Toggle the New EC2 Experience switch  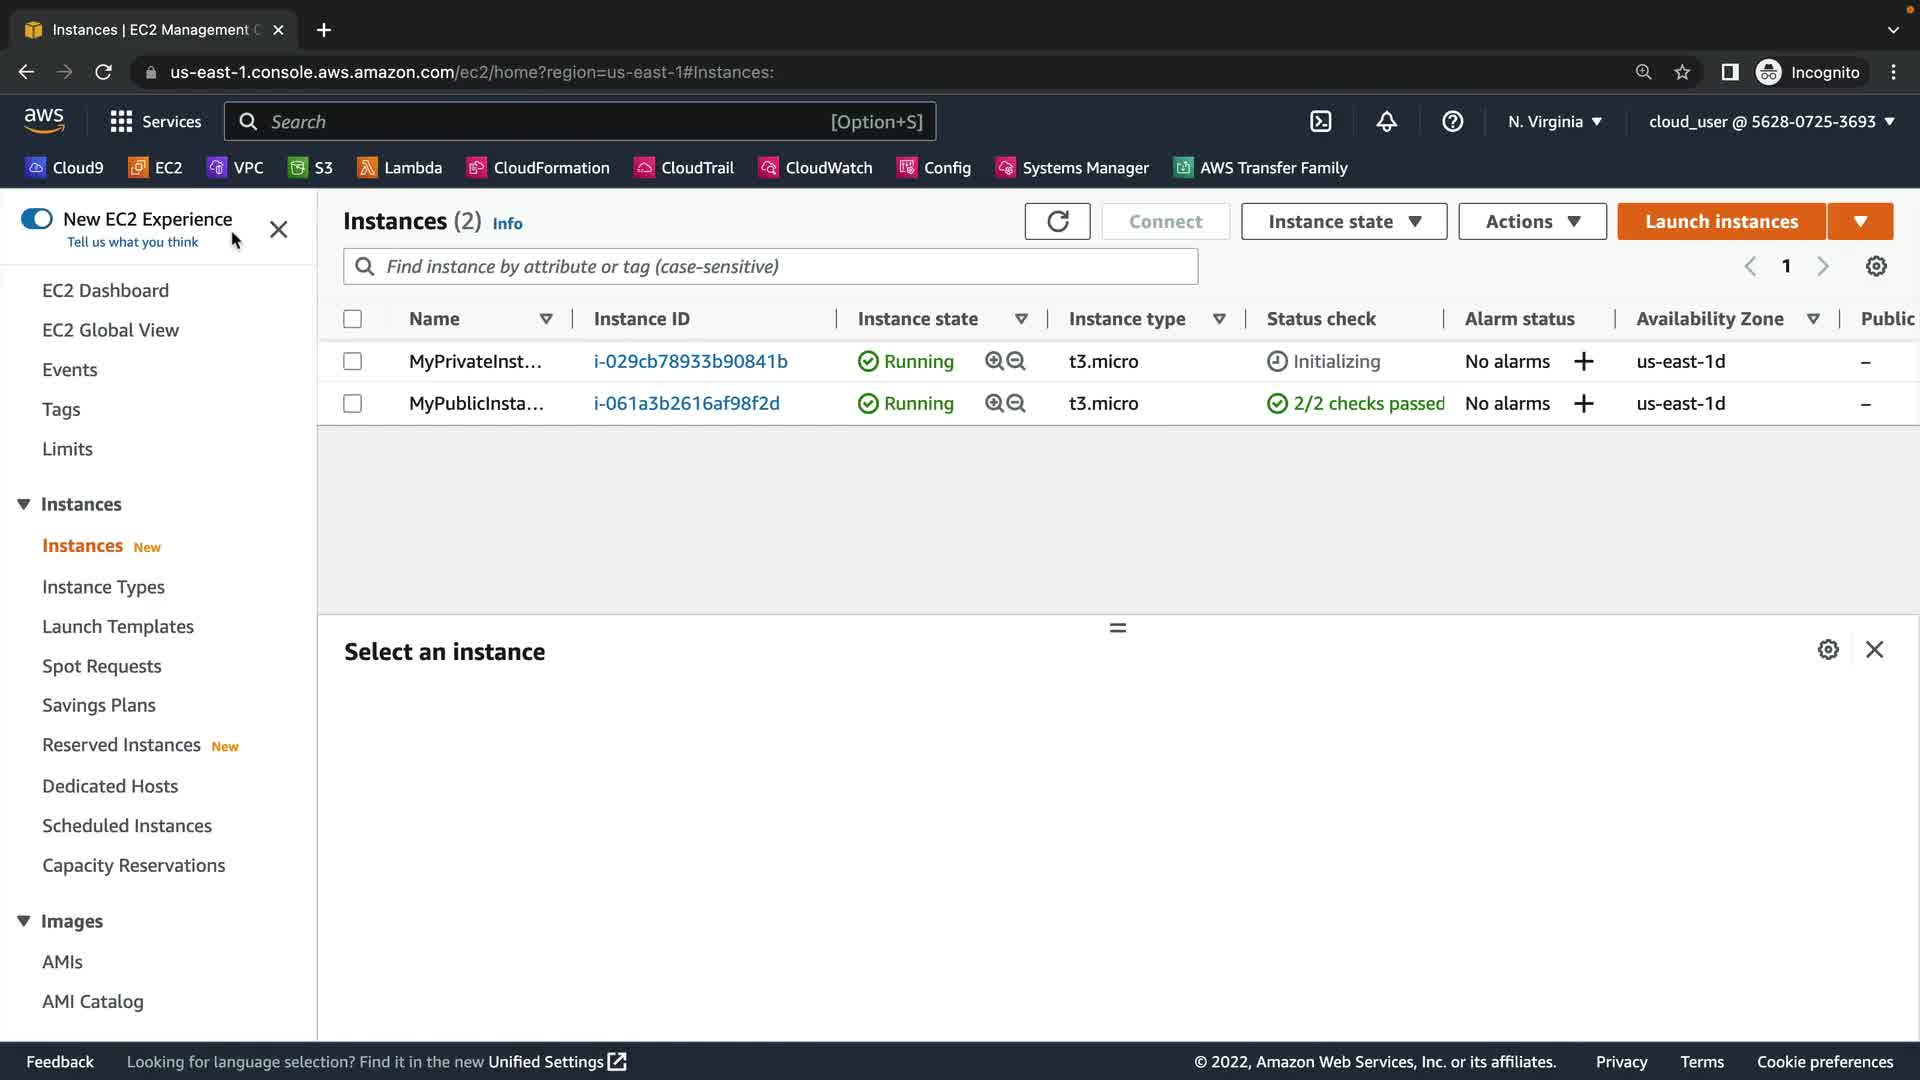point(37,219)
